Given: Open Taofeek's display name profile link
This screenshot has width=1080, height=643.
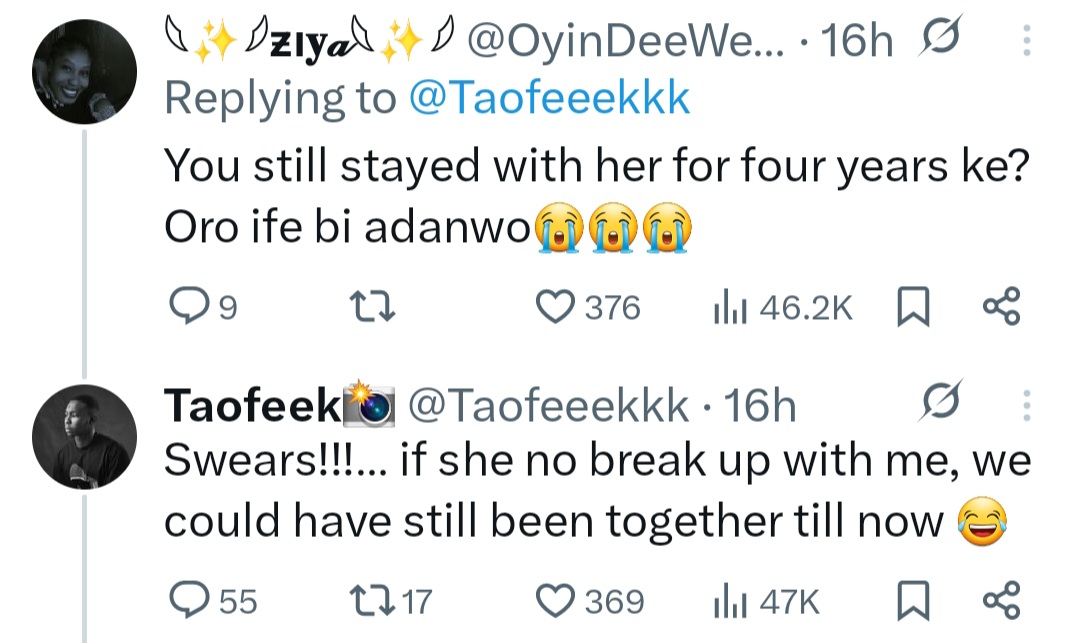Looking at the screenshot, I should (x=251, y=405).
